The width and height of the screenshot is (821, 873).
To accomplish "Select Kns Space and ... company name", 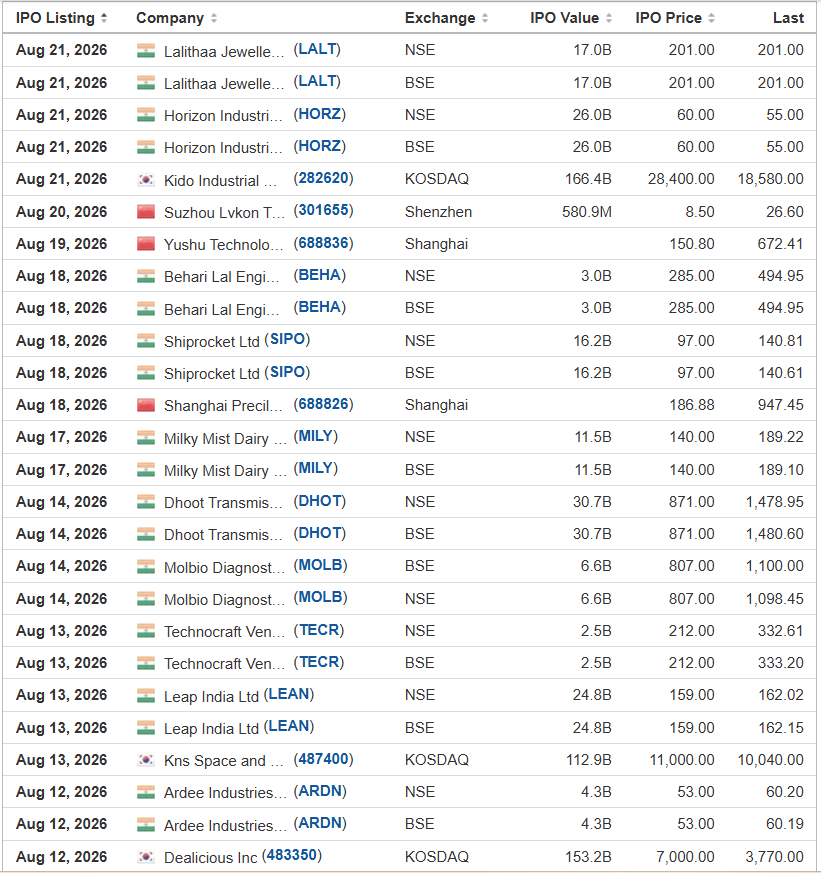I will [x=223, y=761].
